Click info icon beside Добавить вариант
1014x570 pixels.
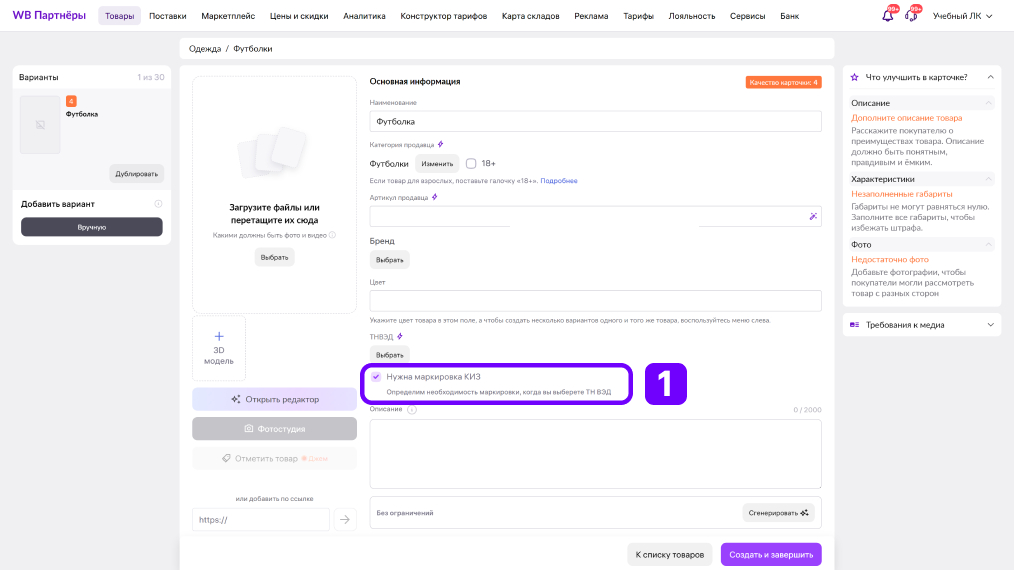[x=158, y=204]
